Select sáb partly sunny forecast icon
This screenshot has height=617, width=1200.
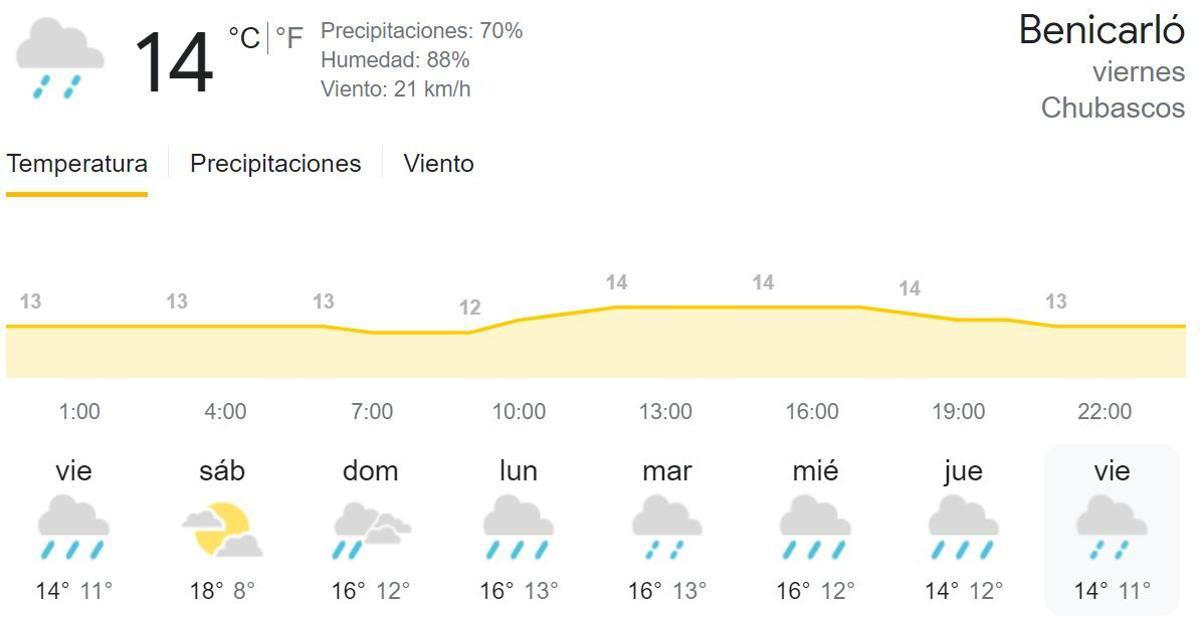pos(222,529)
